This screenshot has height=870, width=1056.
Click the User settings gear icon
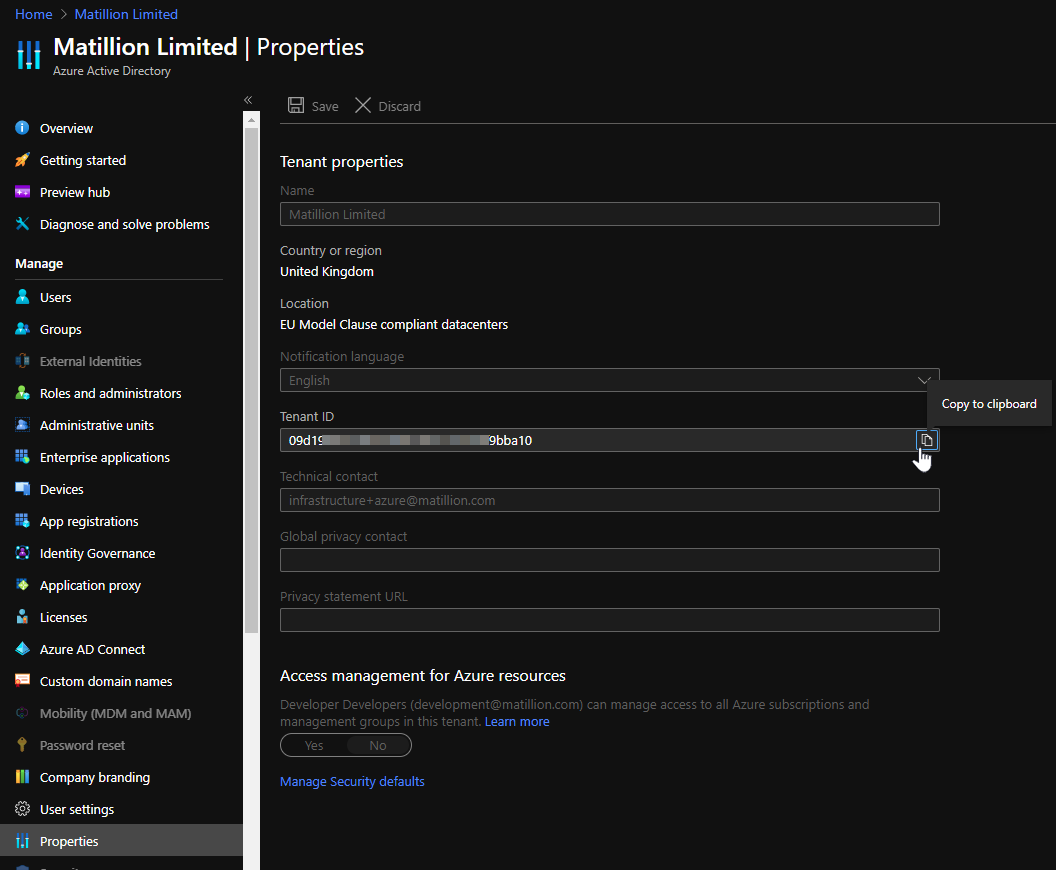(22, 809)
